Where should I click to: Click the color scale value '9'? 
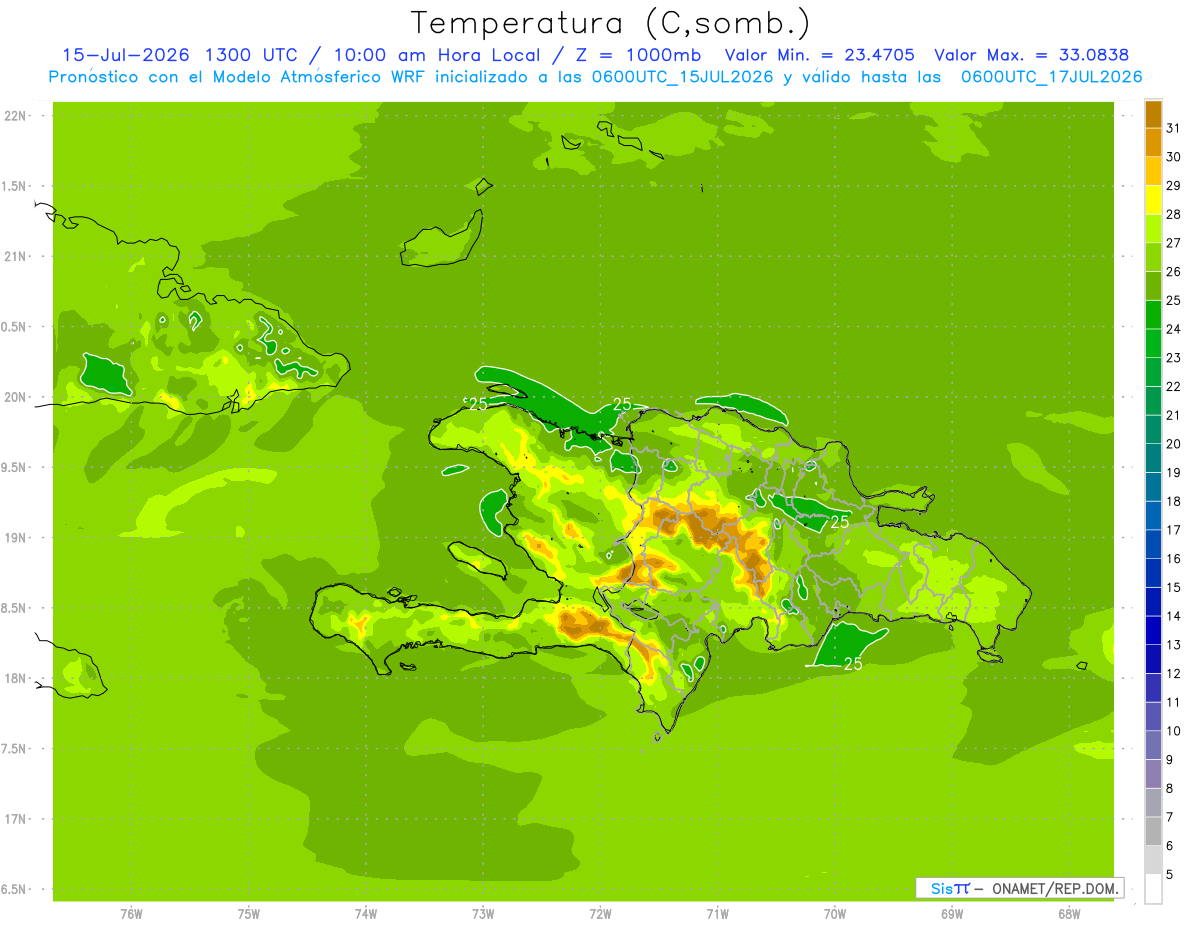[1170, 760]
